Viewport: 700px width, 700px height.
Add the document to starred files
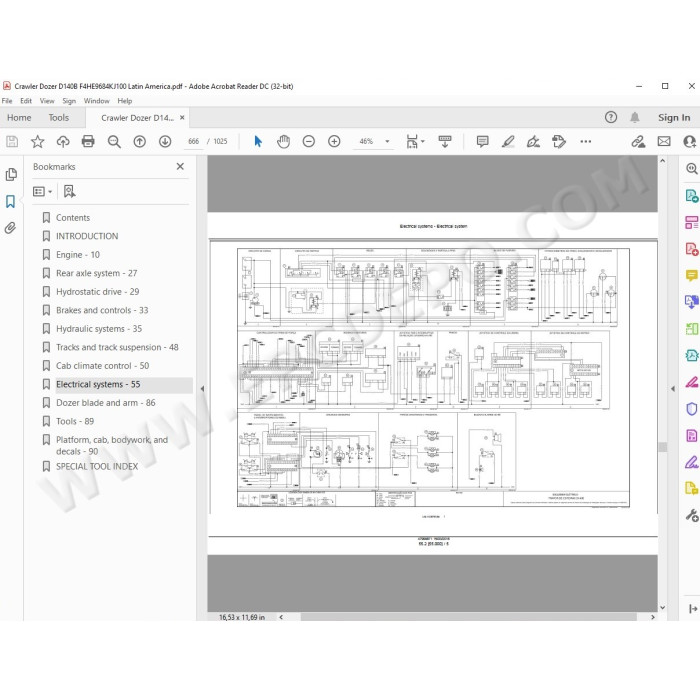(38, 142)
